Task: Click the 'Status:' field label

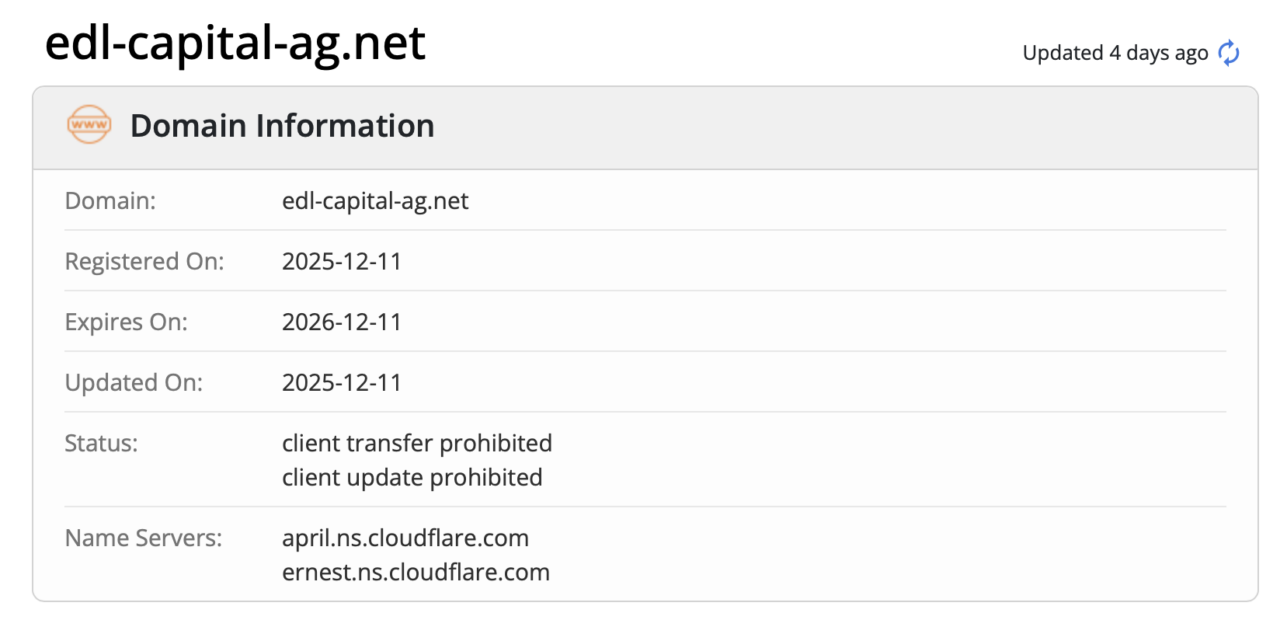Action: click(101, 442)
